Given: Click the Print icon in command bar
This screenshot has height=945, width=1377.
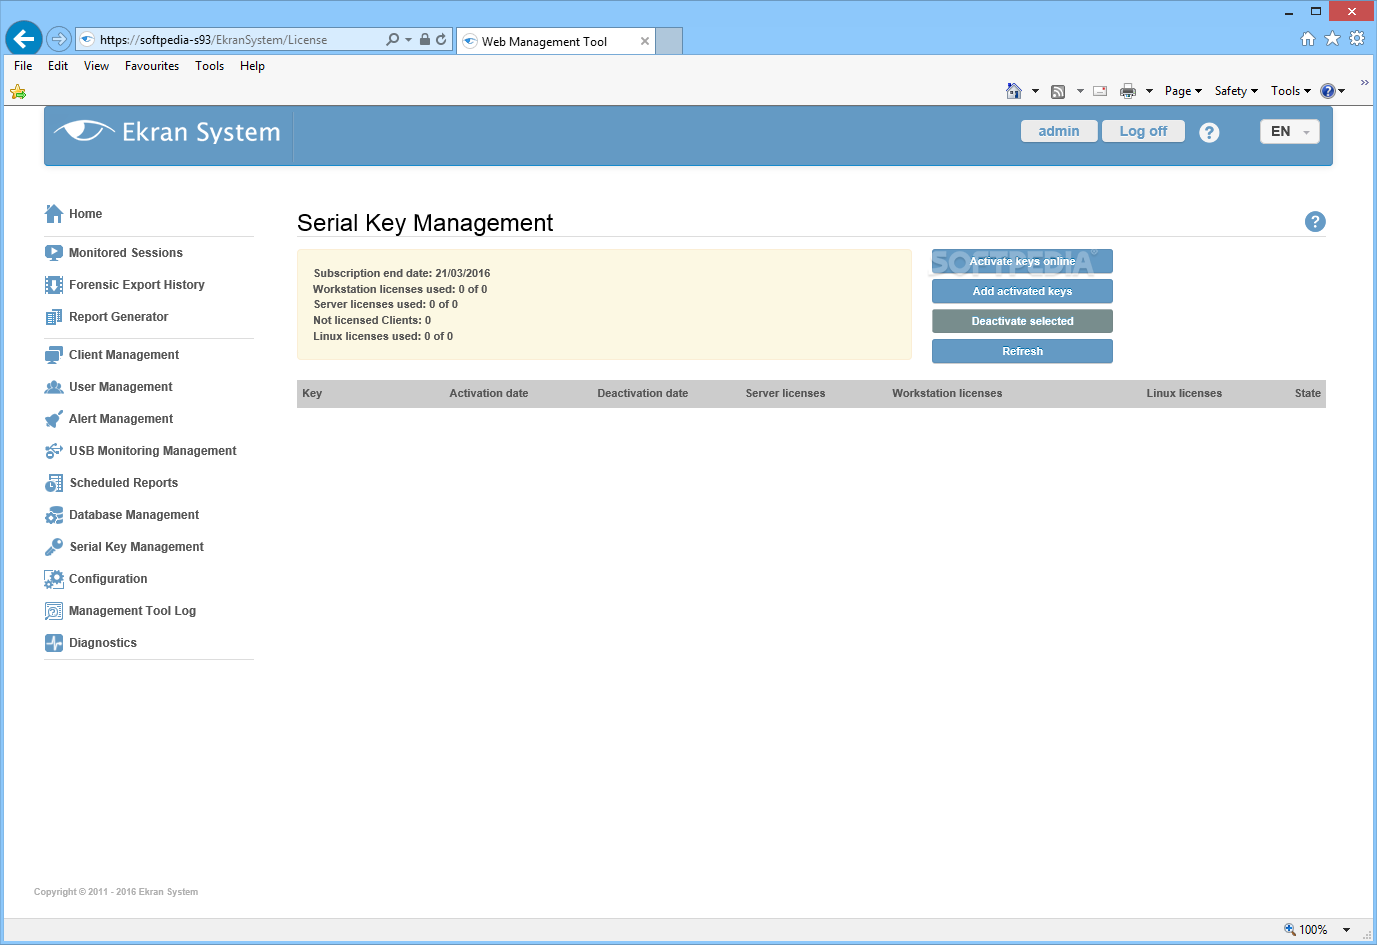Looking at the screenshot, I should coord(1128,91).
